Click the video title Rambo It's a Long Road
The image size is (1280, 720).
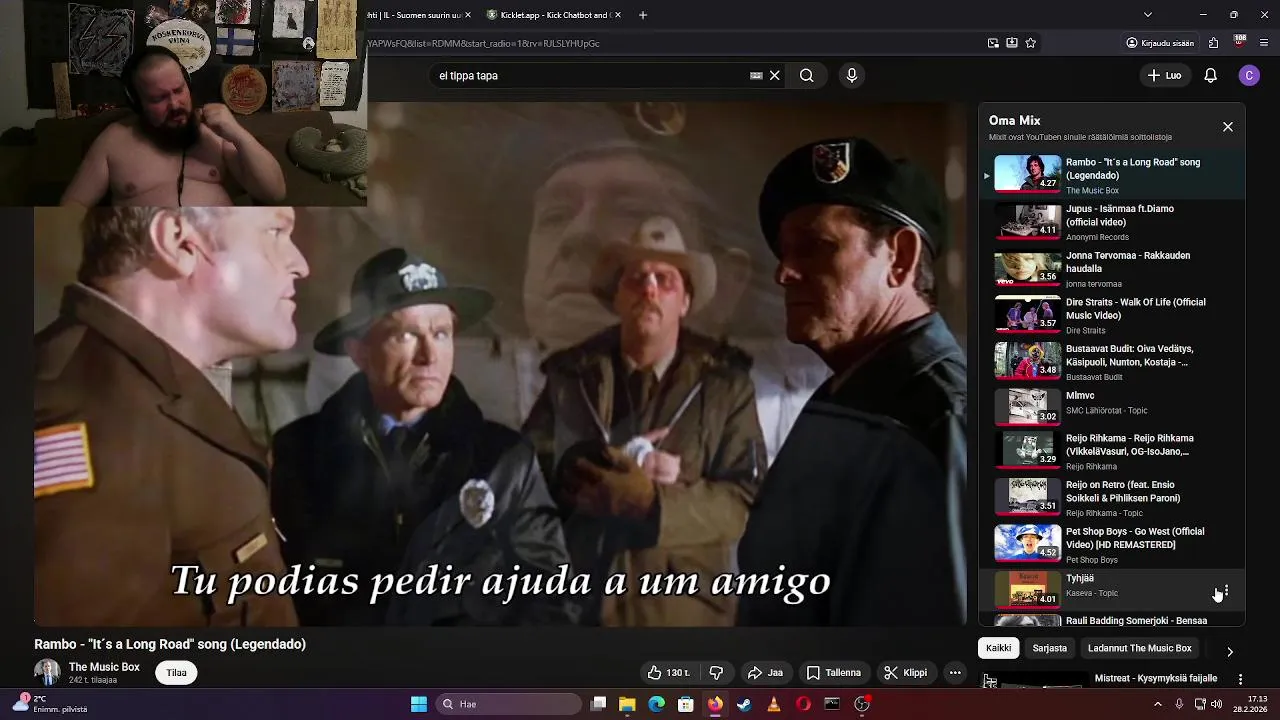(170, 644)
